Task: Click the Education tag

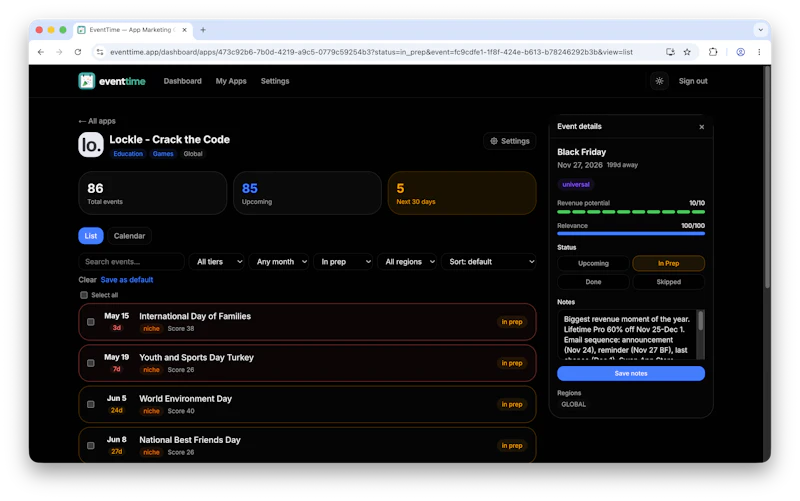Action: (128, 154)
